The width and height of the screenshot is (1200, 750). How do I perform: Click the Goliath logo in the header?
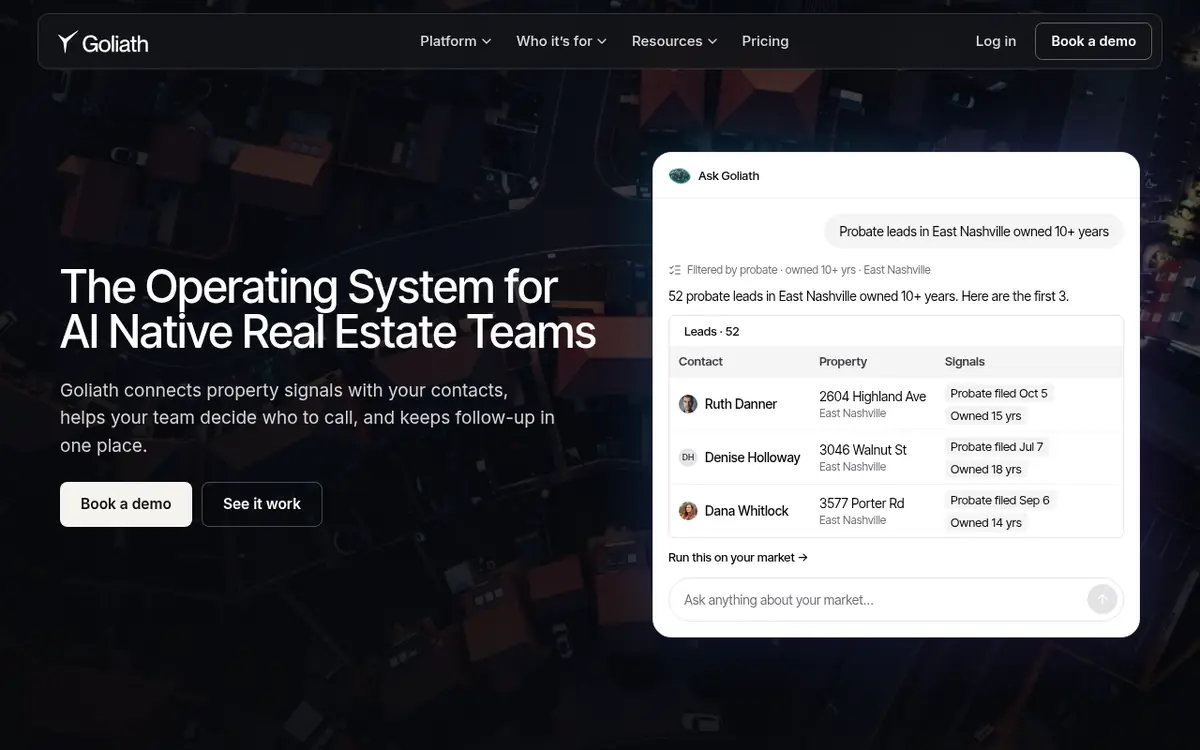click(103, 42)
